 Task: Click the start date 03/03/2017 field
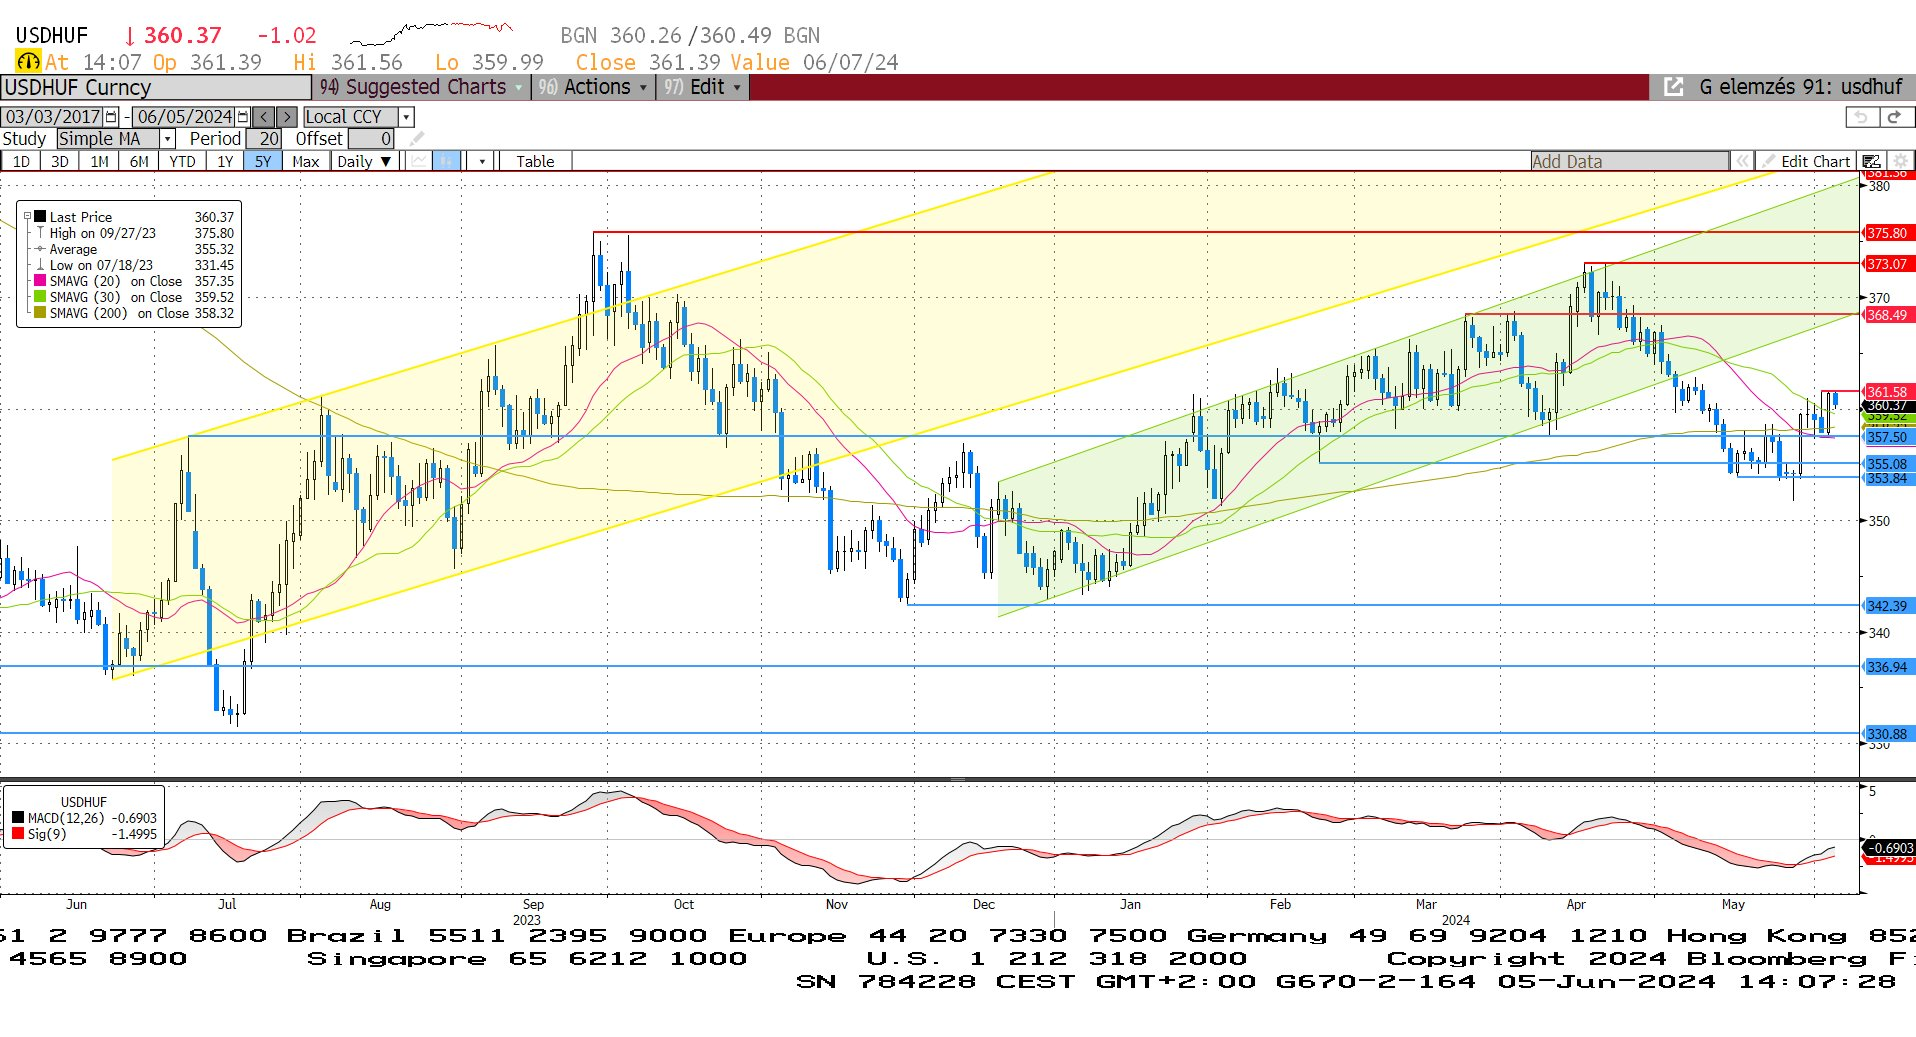(x=53, y=117)
